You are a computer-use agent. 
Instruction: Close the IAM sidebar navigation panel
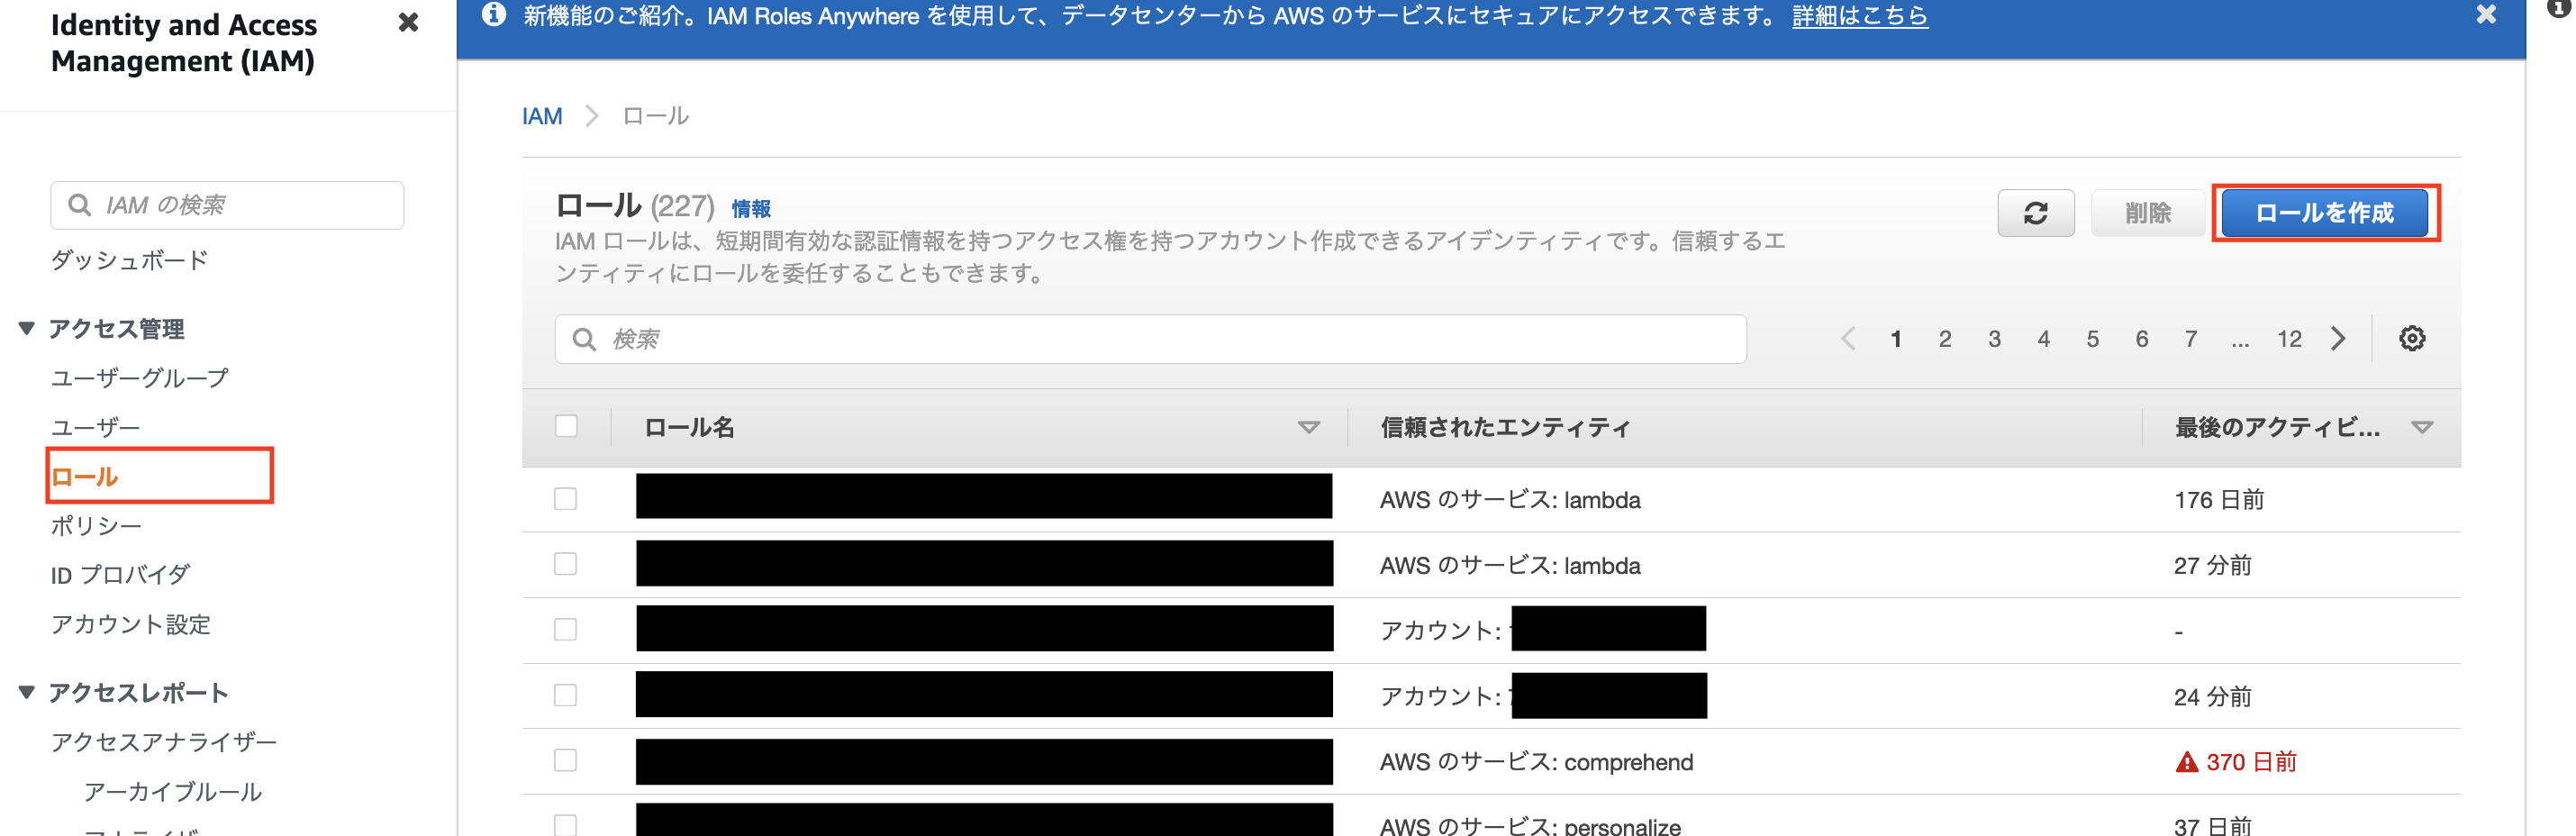(408, 22)
